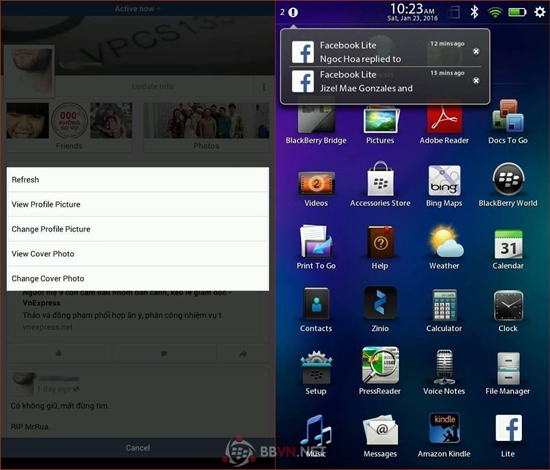This screenshot has width=550, height=470.
Task: Open the Setup app
Action: (x=316, y=372)
